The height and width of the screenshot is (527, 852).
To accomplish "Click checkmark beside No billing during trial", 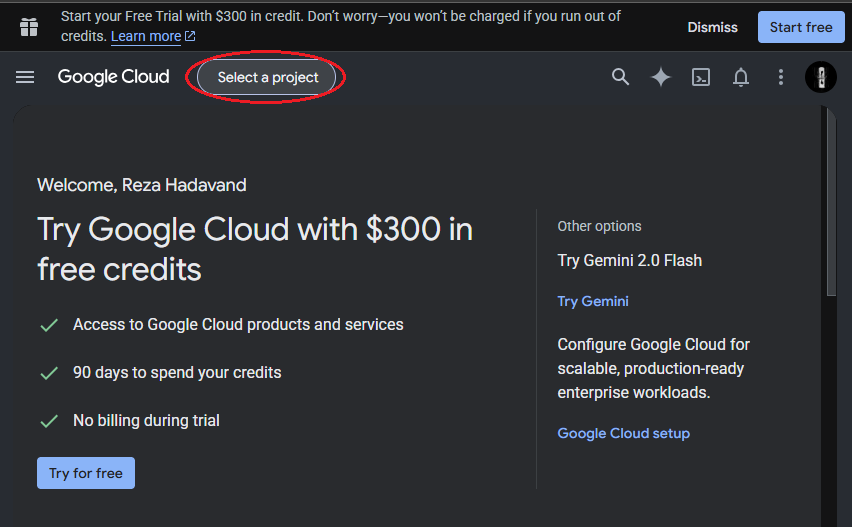I will pos(49,421).
